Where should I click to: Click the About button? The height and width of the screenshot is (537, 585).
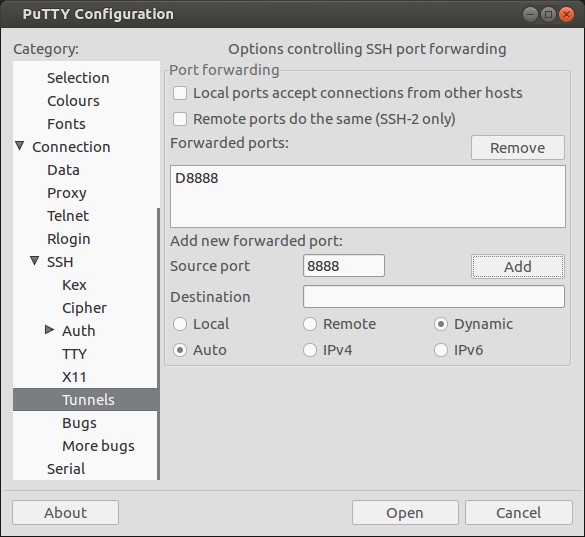click(x=65, y=513)
